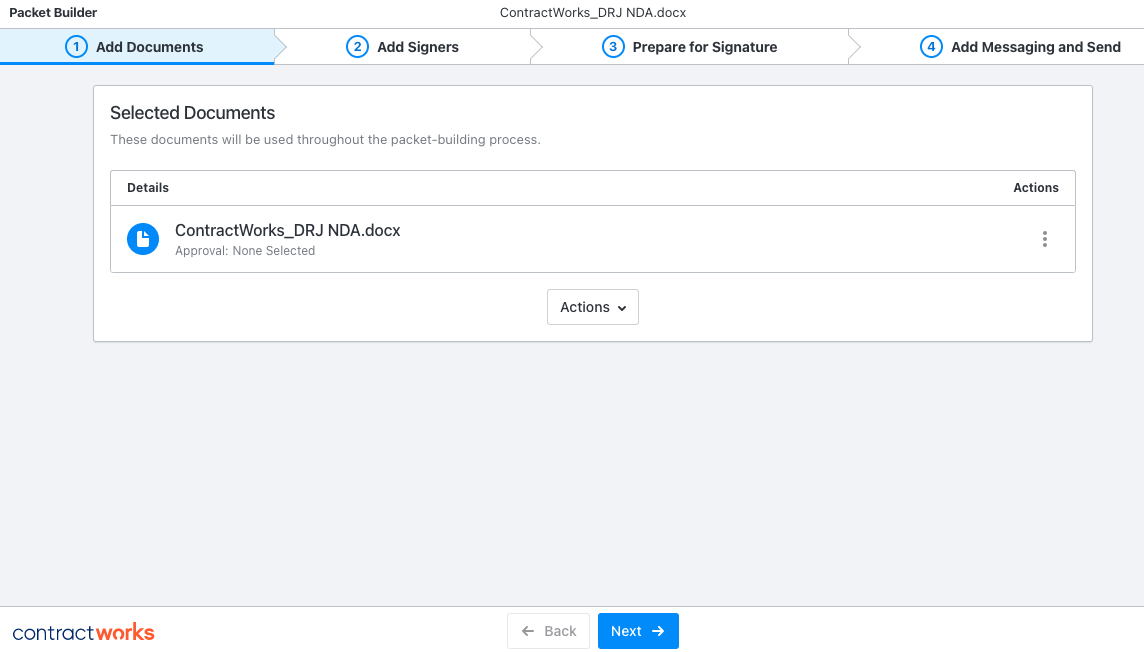Click the Details column header
The height and width of the screenshot is (652, 1144).
[x=147, y=187]
